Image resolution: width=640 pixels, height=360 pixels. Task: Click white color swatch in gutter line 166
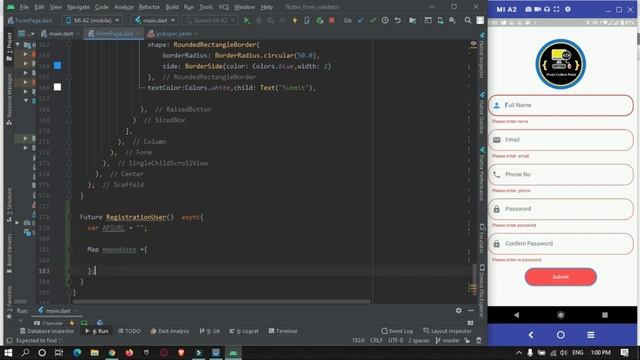tap(58, 87)
